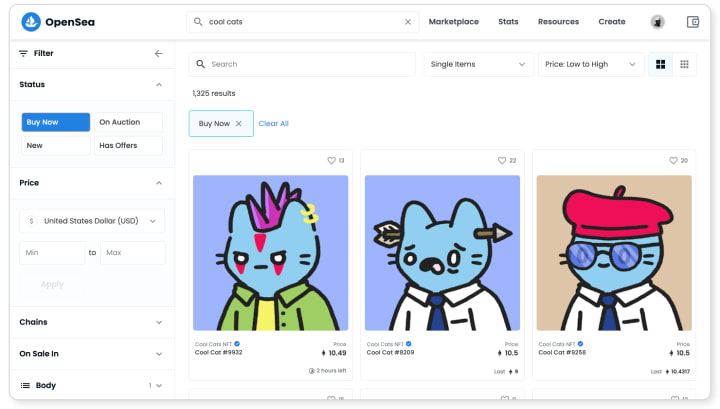Open the Price: Low to High sort dropdown
Viewport: 720px width, 409px height.
pyautogui.click(x=591, y=64)
